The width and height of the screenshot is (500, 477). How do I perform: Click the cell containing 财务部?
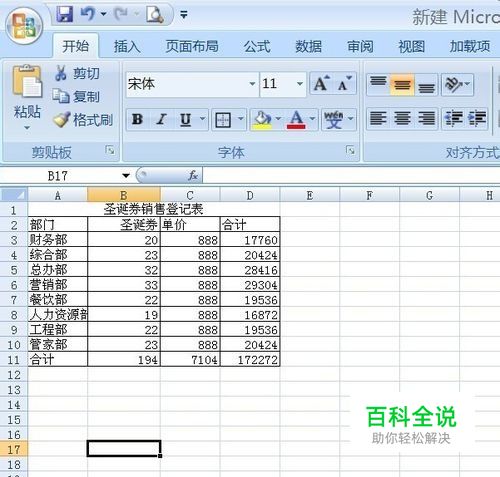point(58,239)
